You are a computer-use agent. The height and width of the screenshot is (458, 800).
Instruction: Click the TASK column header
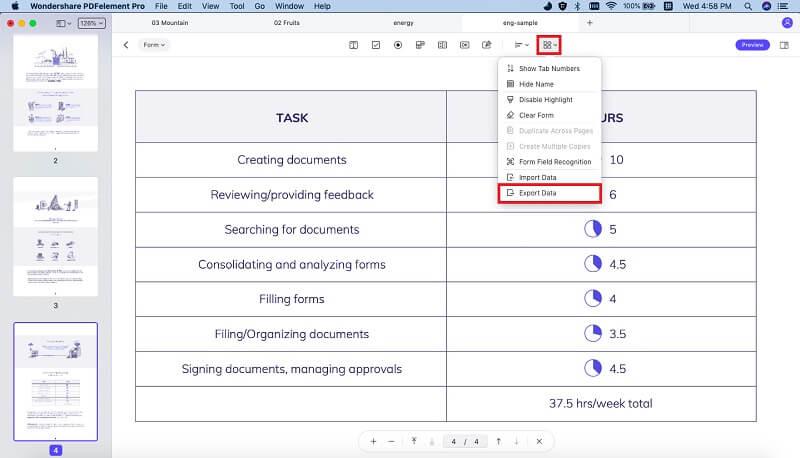click(291, 117)
